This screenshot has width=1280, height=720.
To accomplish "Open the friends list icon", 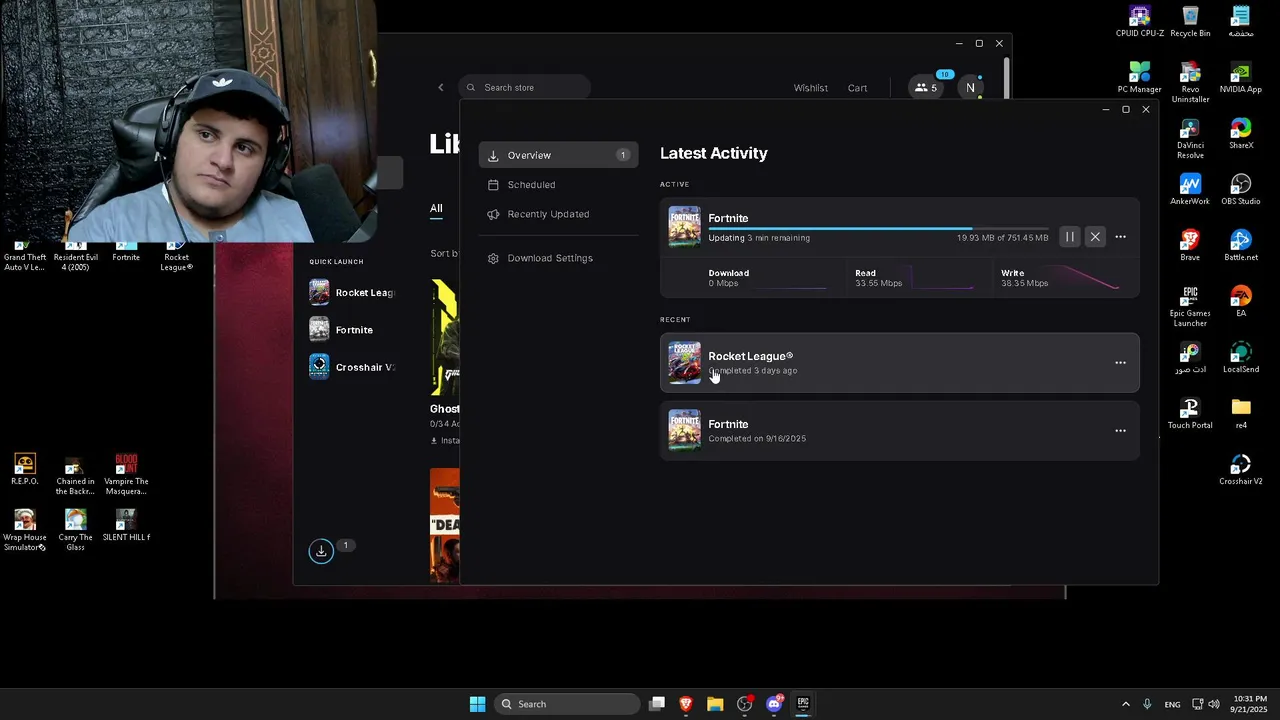I will tap(927, 88).
